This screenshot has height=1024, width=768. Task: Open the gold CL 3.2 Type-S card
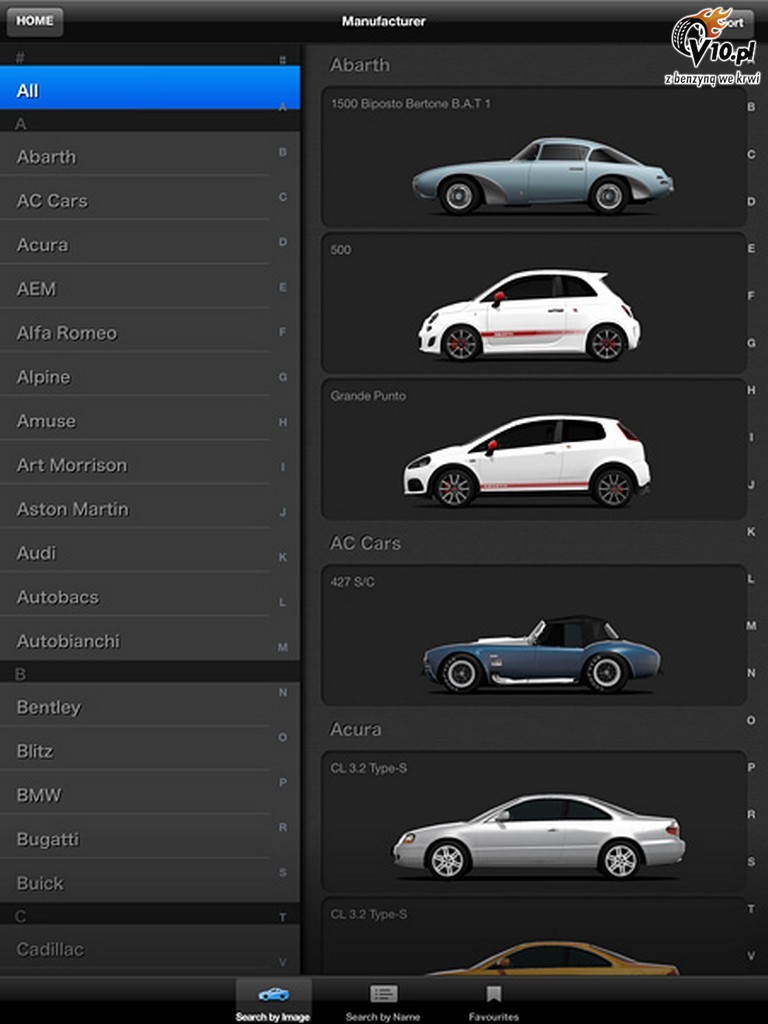(x=534, y=936)
